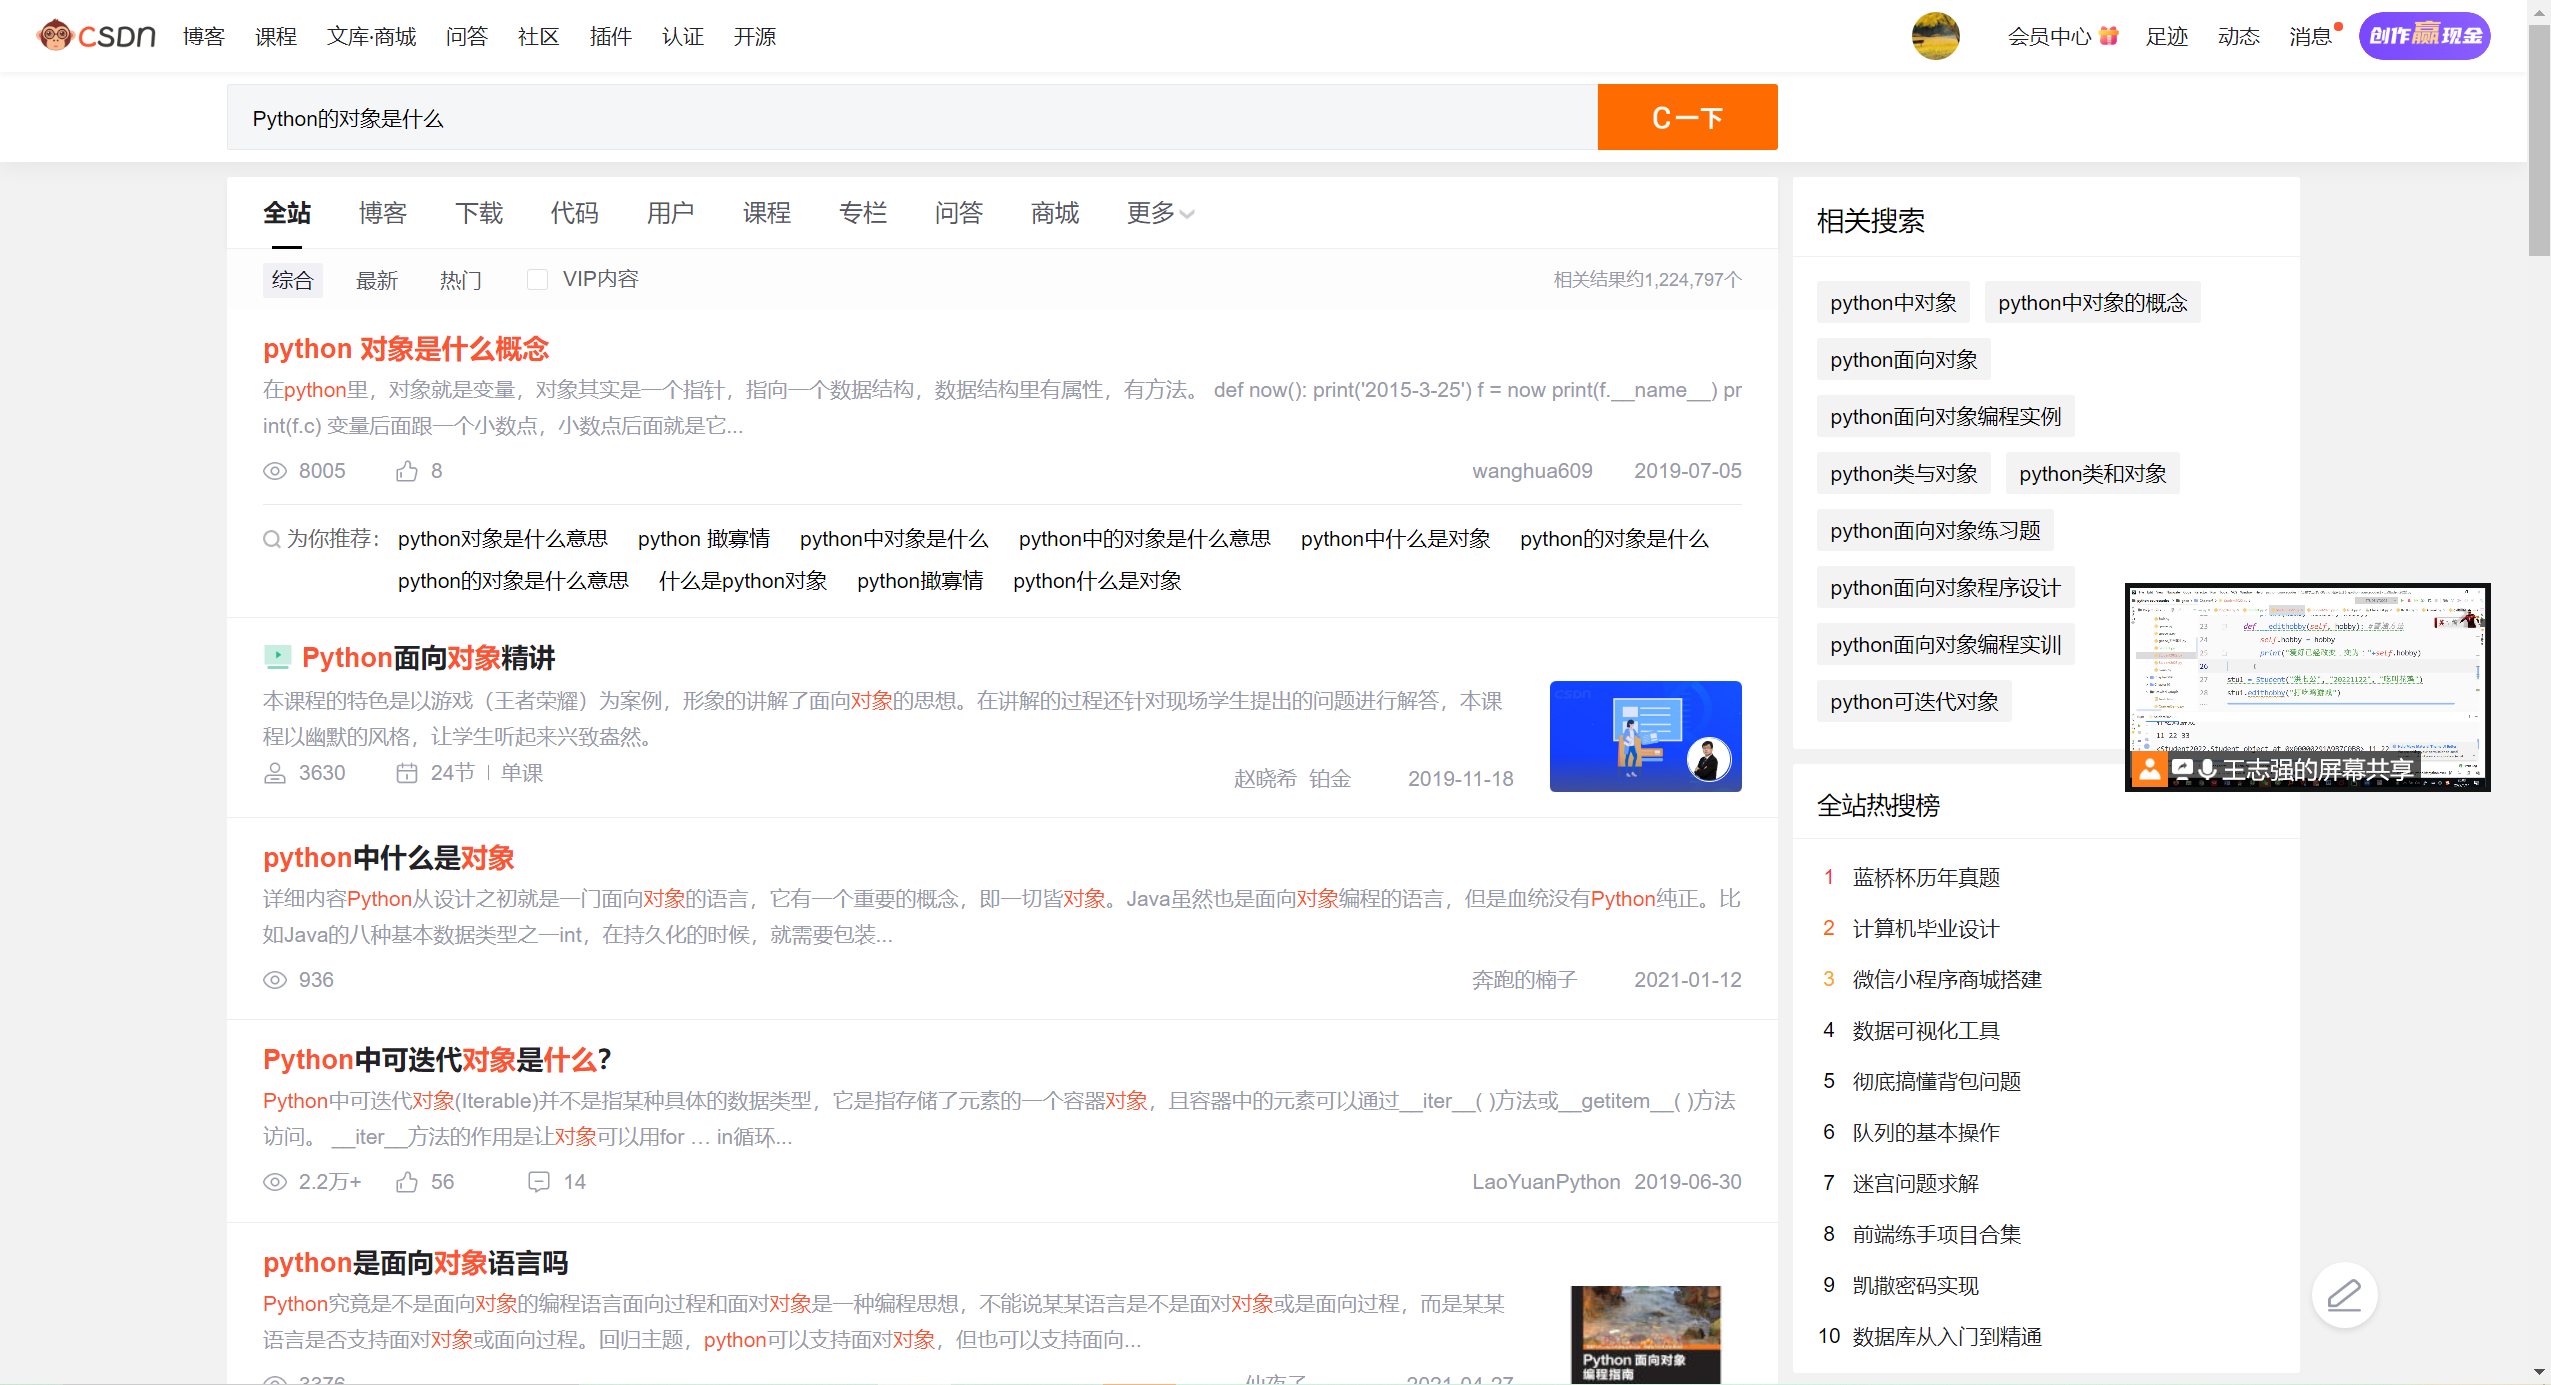Switch to the 博客 results tab

pos(382,213)
